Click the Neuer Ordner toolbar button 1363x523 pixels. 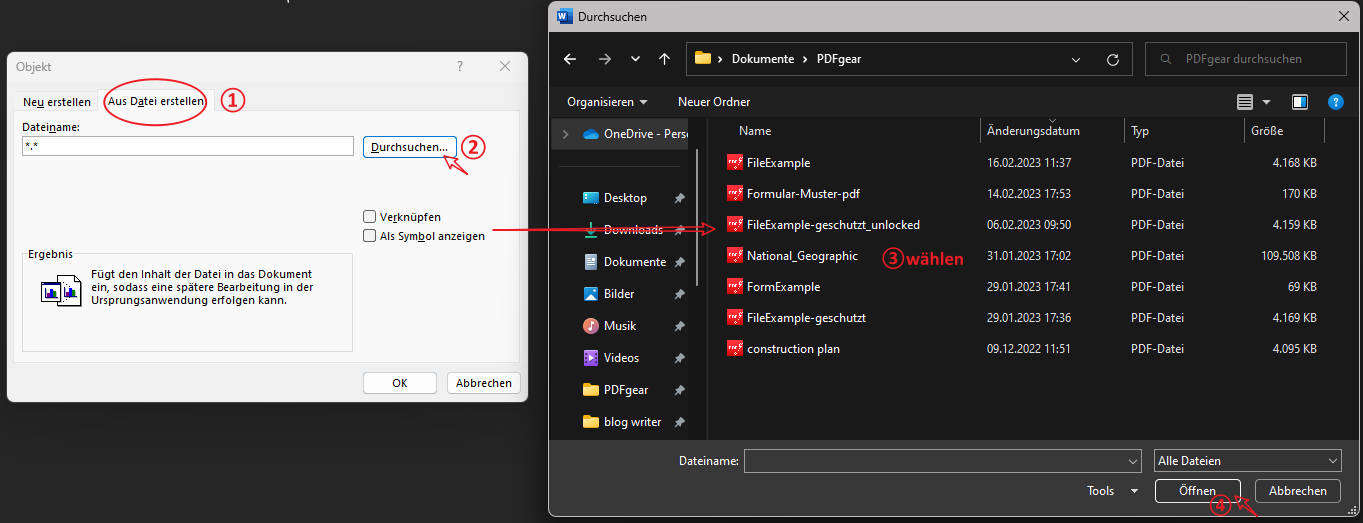point(713,102)
